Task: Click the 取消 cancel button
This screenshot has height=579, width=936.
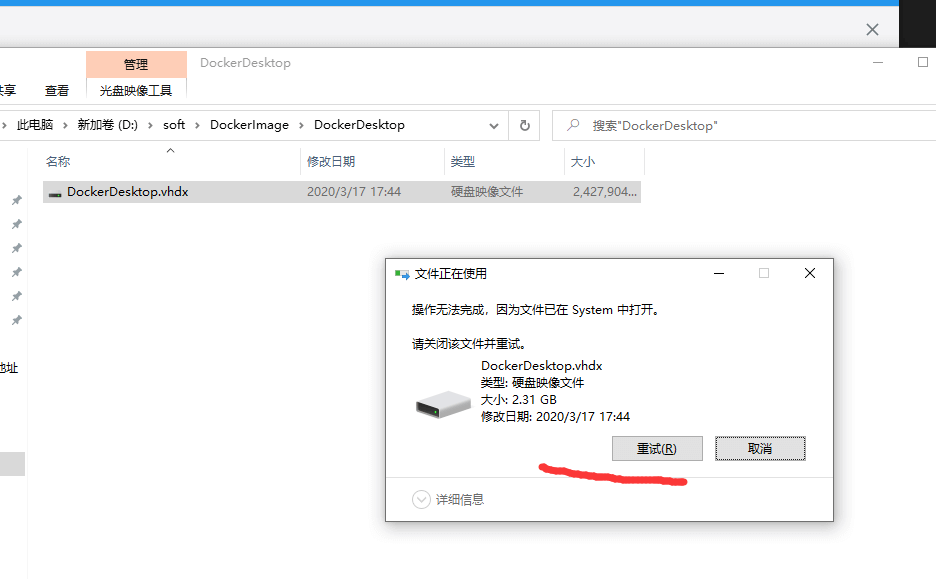Action: pyautogui.click(x=760, y=449)
